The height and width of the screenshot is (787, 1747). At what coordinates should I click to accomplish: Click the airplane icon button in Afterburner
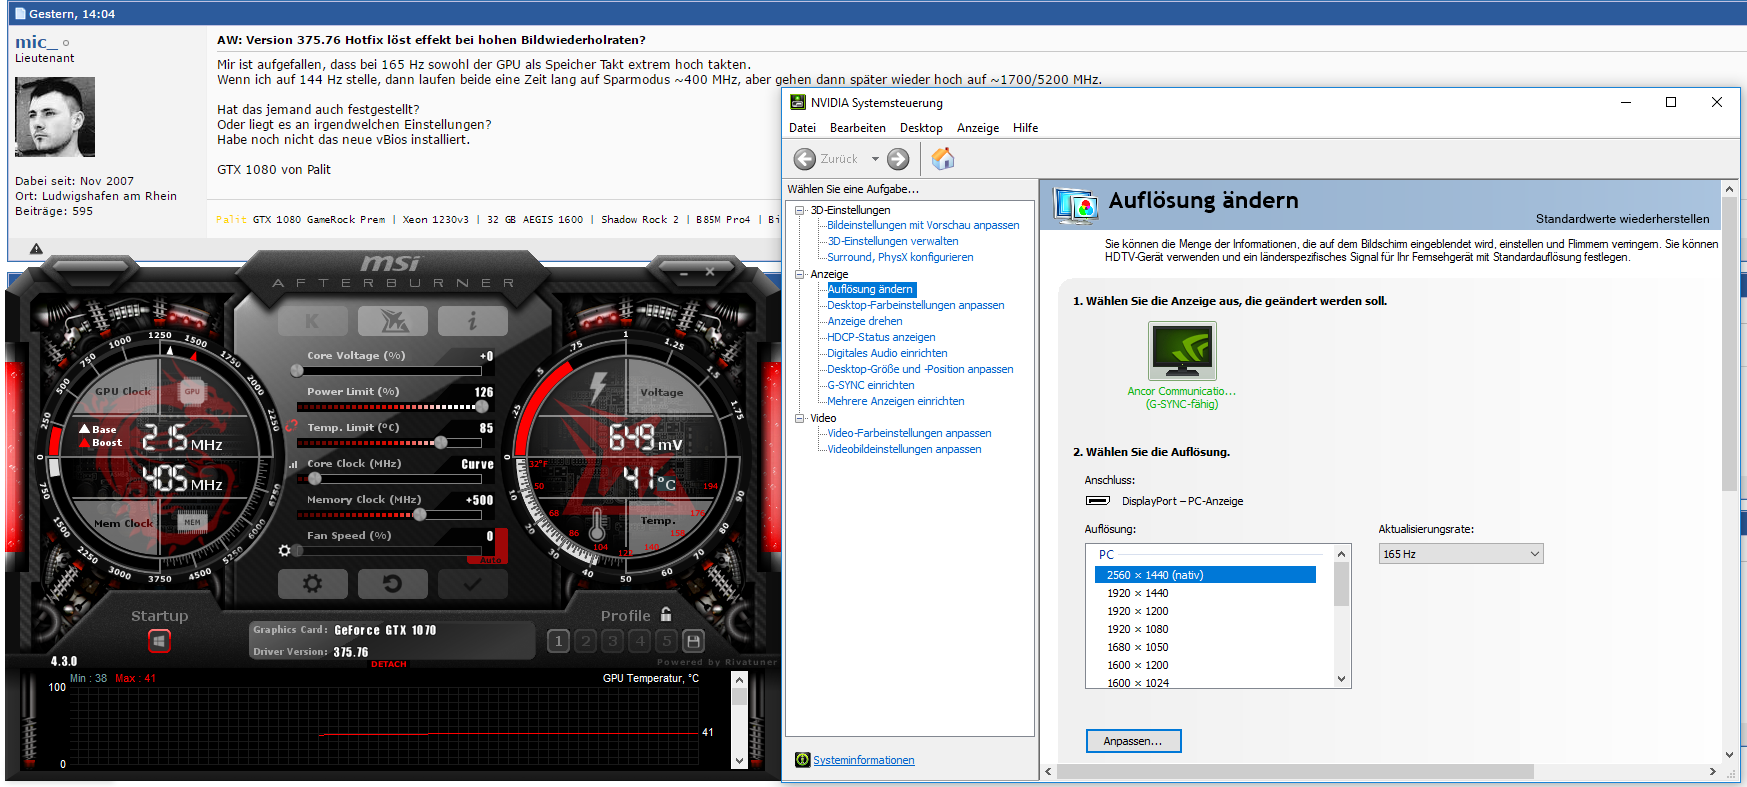(x=393, y=321)
